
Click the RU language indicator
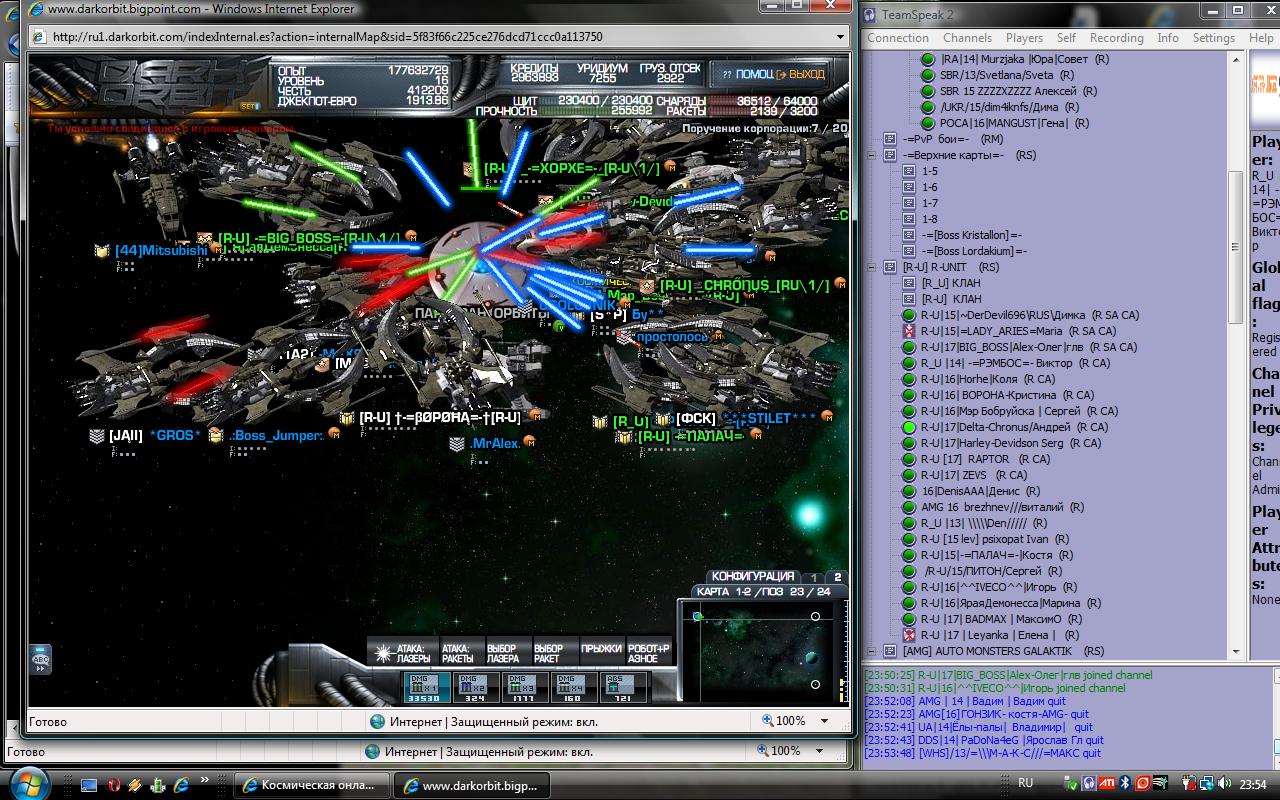(1025, 783)
